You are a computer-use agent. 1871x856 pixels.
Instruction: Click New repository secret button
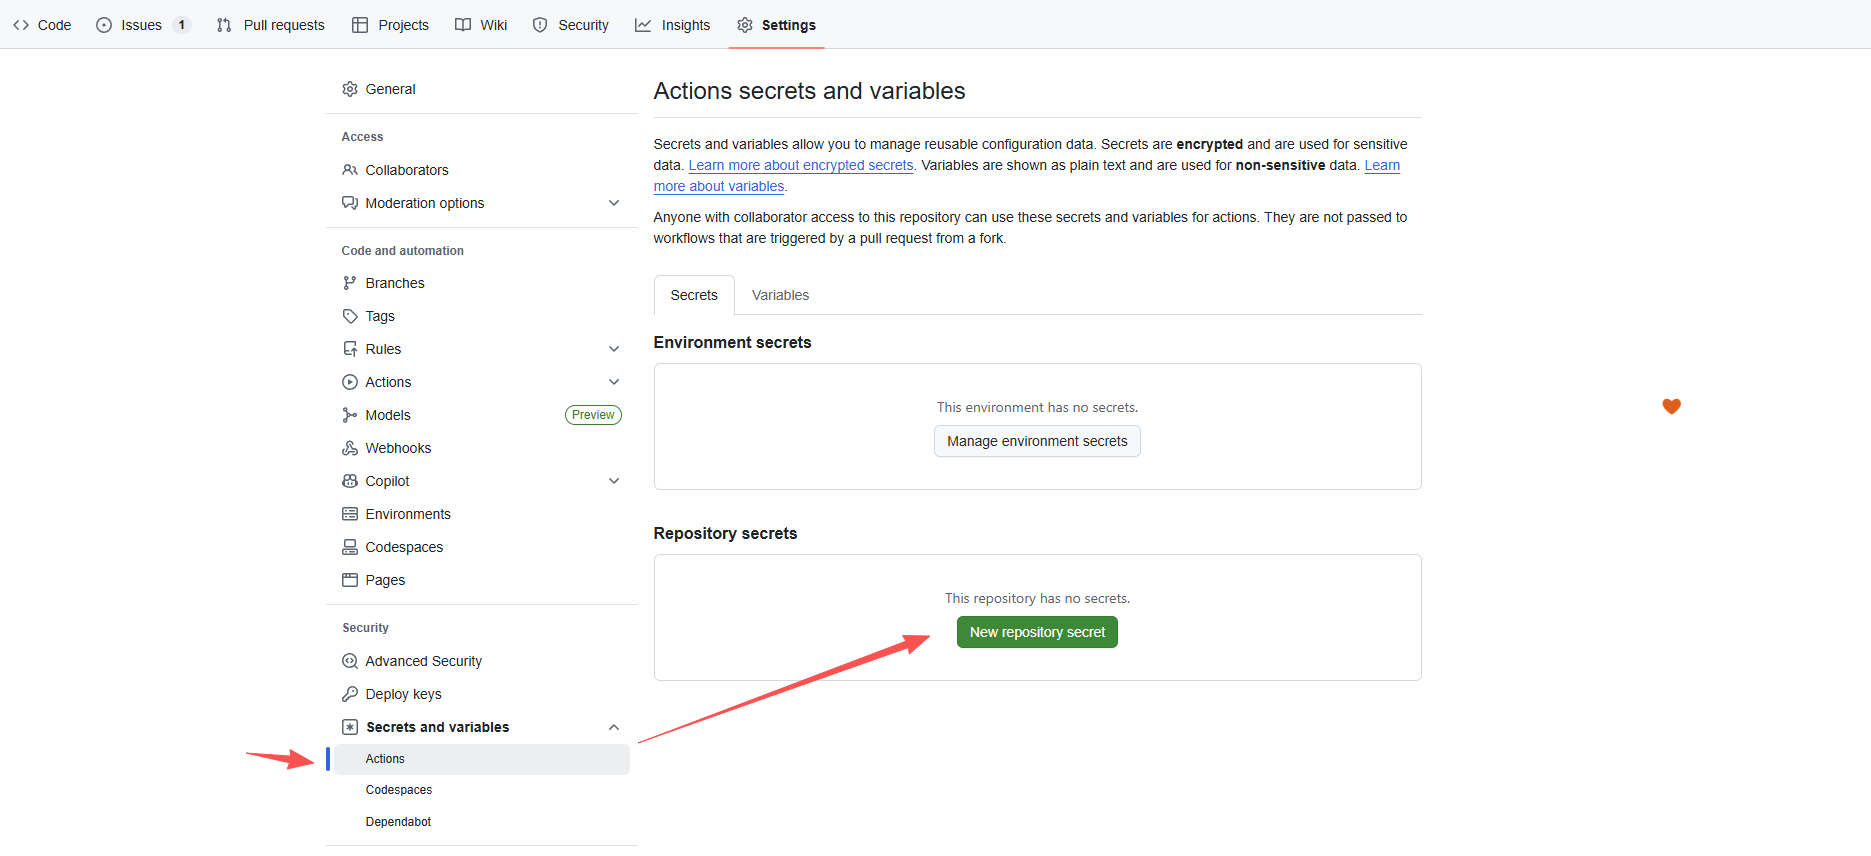1037,632
